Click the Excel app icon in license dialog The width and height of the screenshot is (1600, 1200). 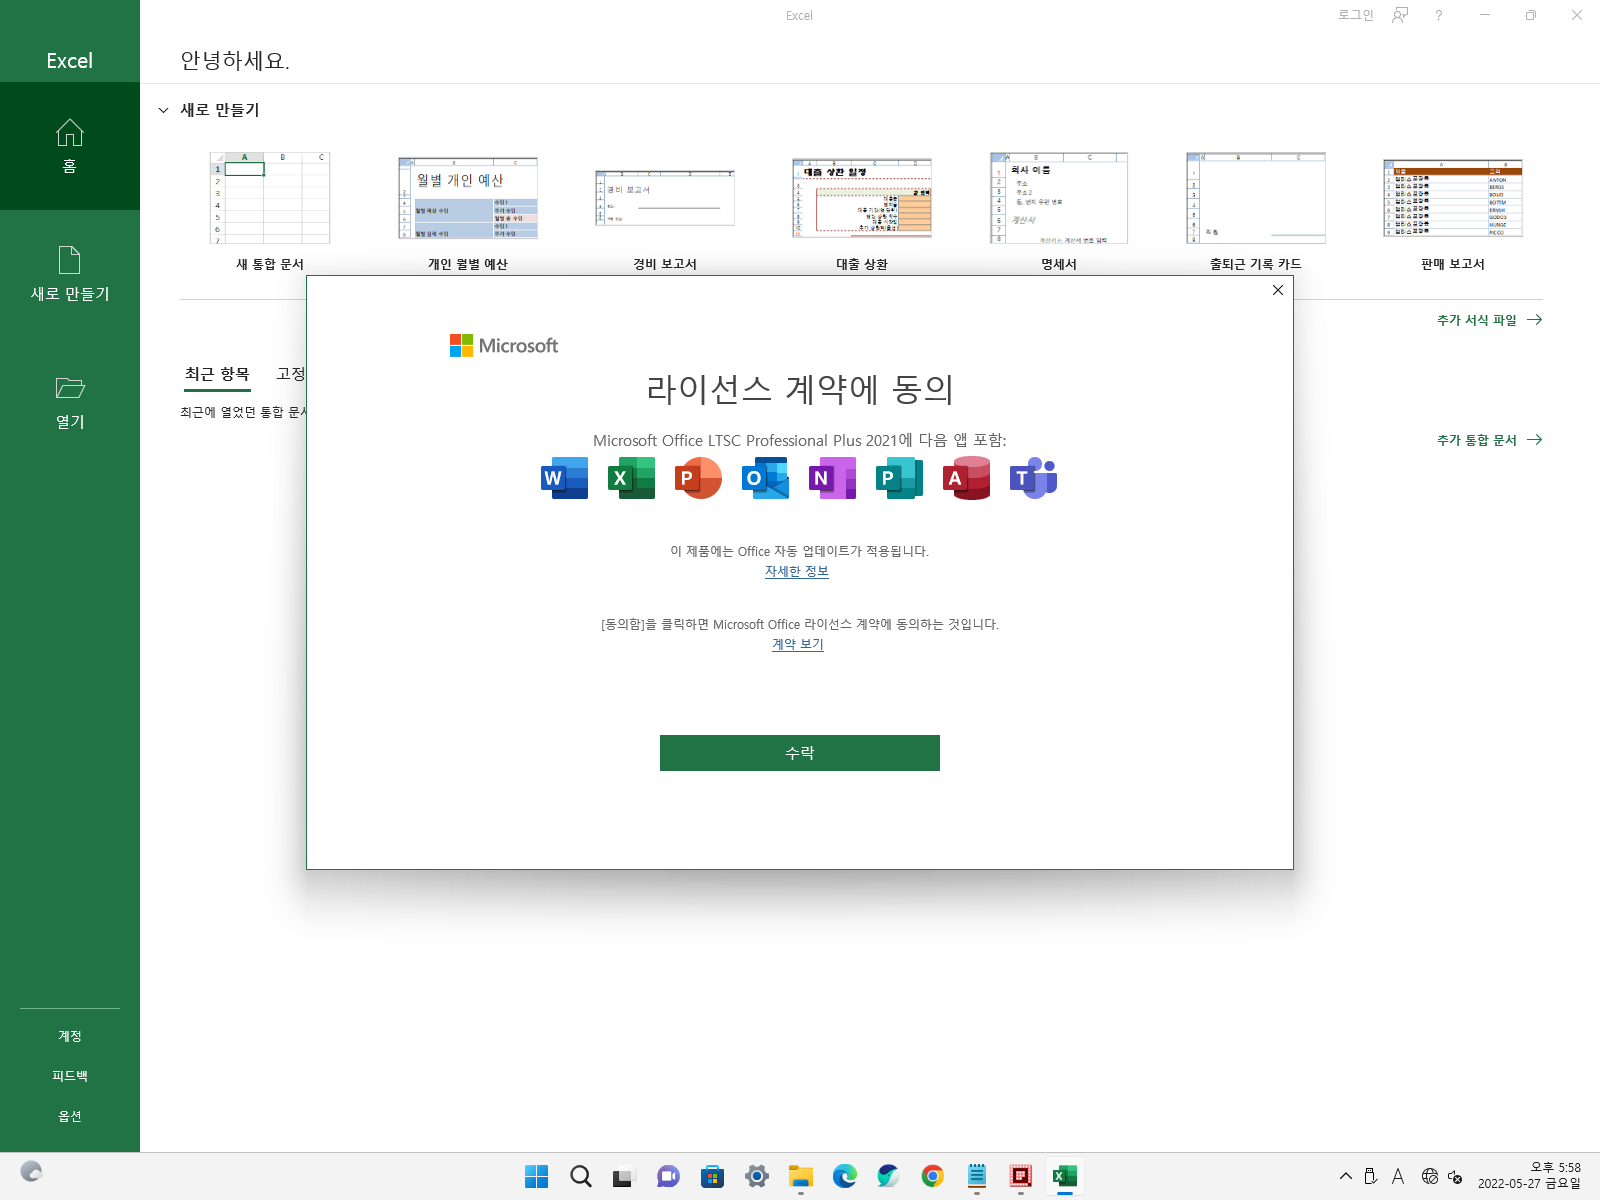[x=631, y=478]
